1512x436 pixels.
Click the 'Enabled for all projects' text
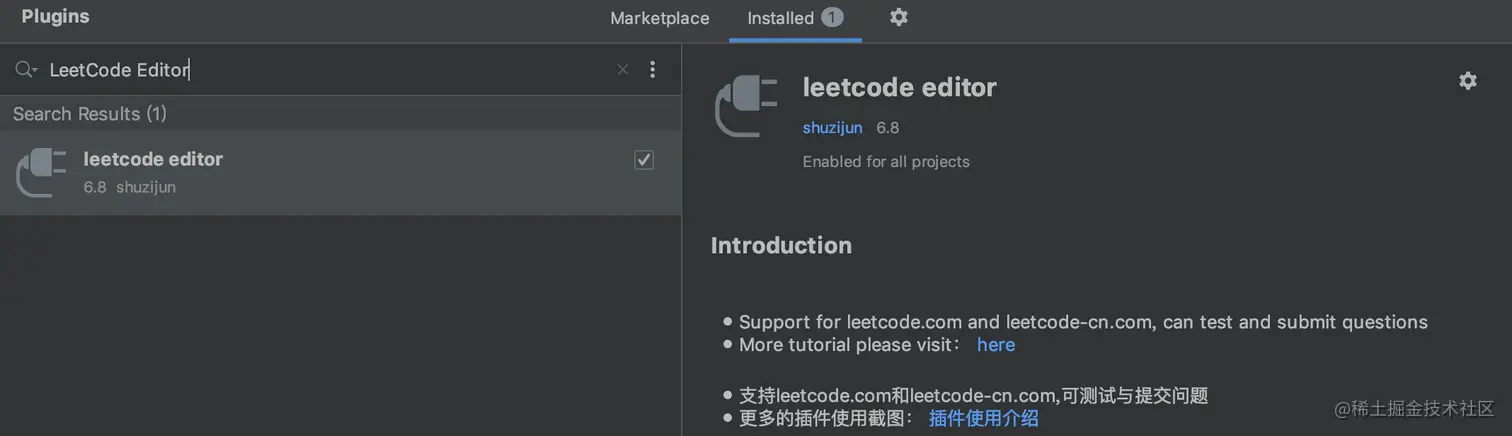pos(886,162)
